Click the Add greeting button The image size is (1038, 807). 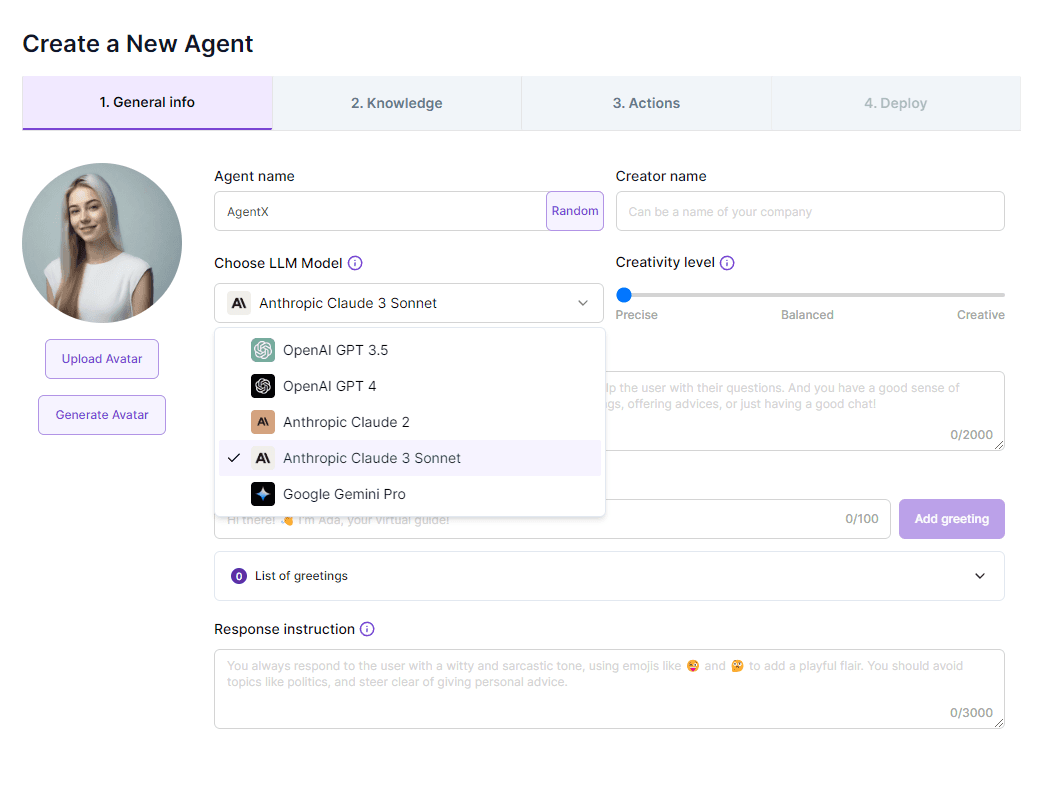coord(951,519)
